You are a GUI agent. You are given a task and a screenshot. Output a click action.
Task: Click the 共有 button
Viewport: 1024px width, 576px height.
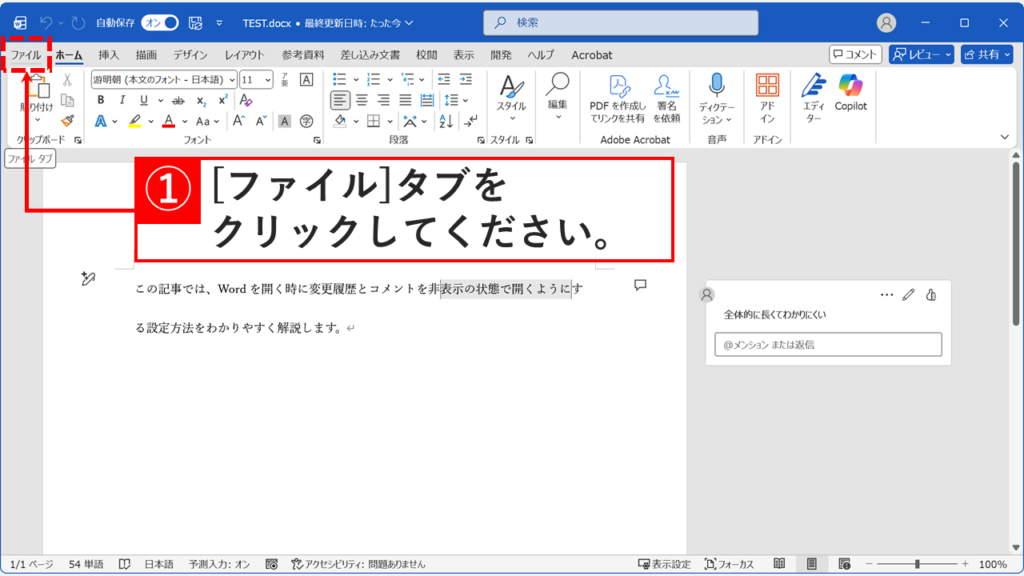[x=988, y=54]
